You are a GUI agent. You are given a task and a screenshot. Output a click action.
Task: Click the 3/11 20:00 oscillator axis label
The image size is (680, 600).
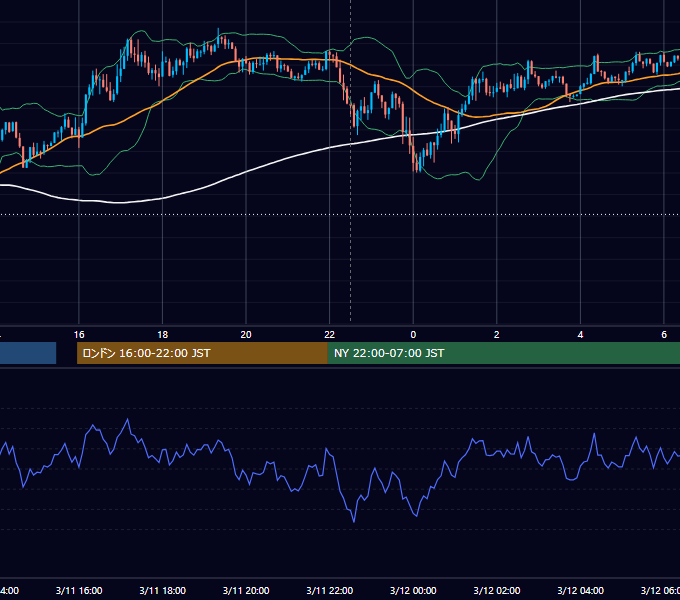[246, 590]
